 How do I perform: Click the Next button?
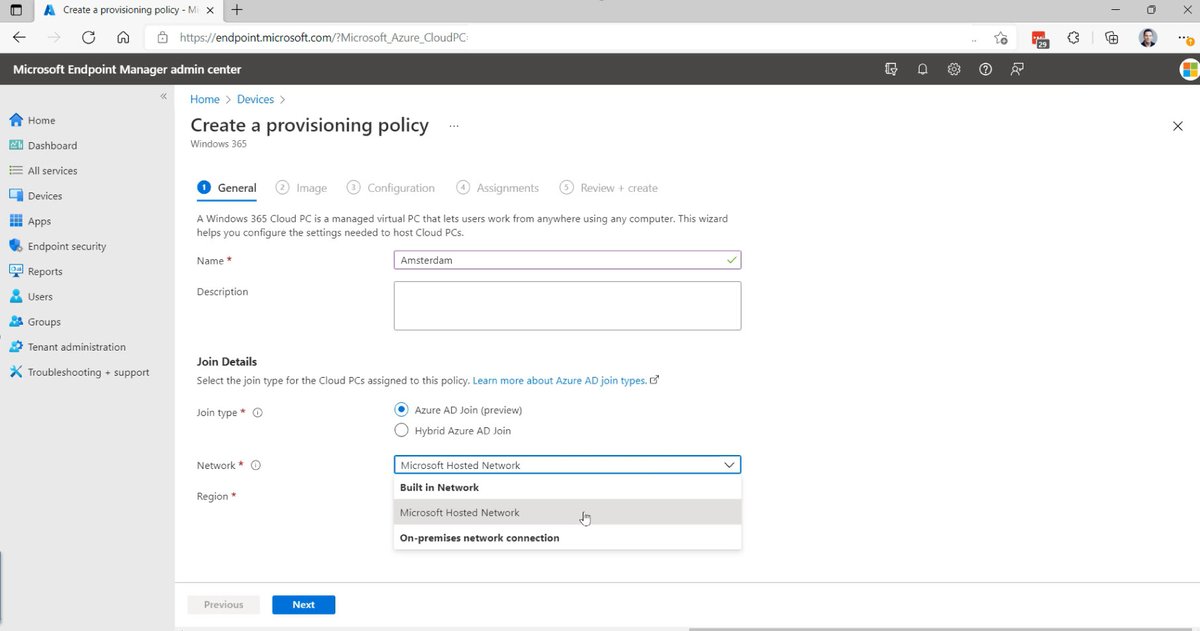[303, 605]
